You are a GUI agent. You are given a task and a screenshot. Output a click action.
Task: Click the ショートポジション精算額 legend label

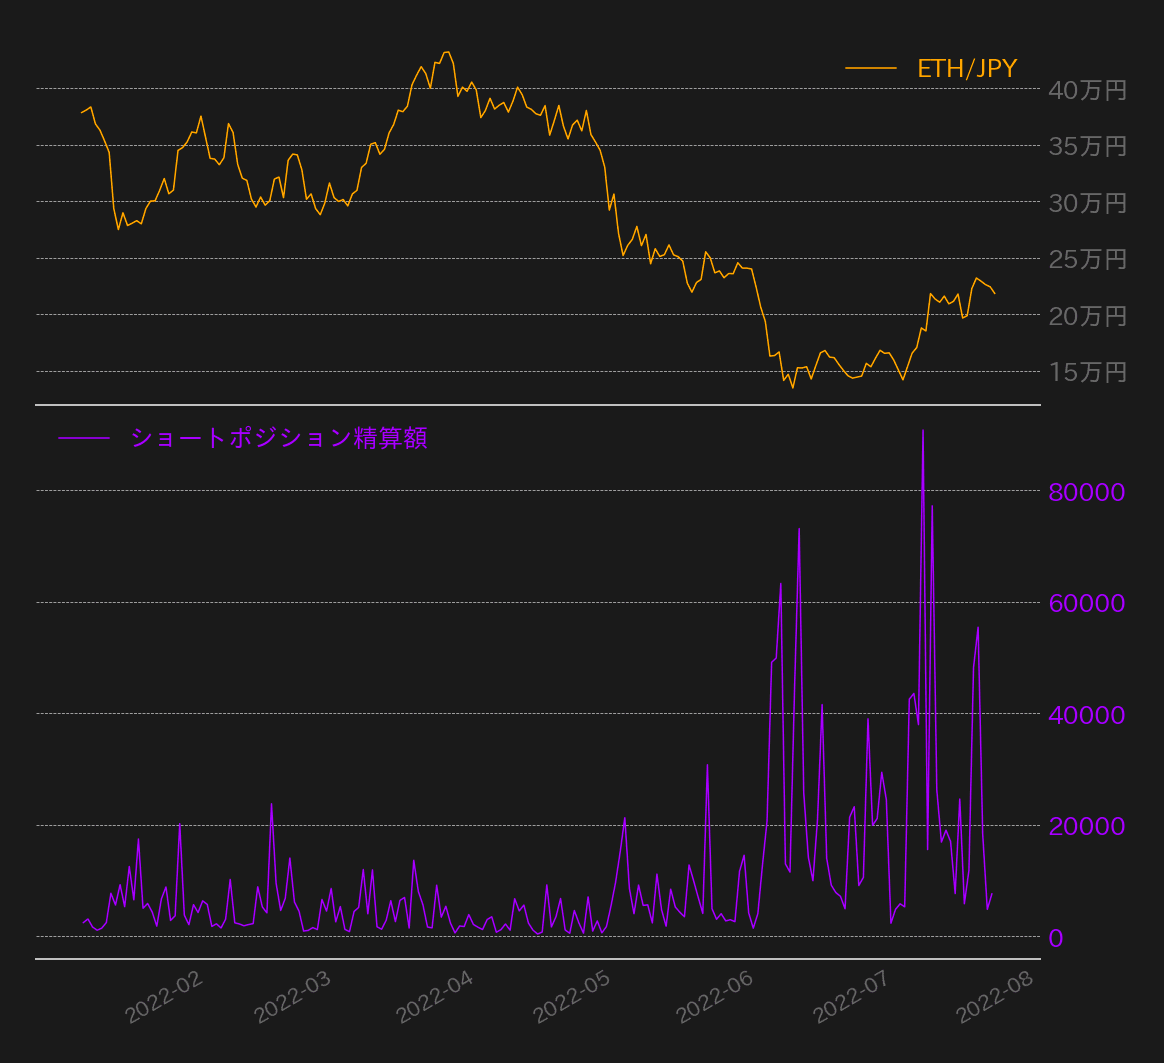[x=279, y=438]
